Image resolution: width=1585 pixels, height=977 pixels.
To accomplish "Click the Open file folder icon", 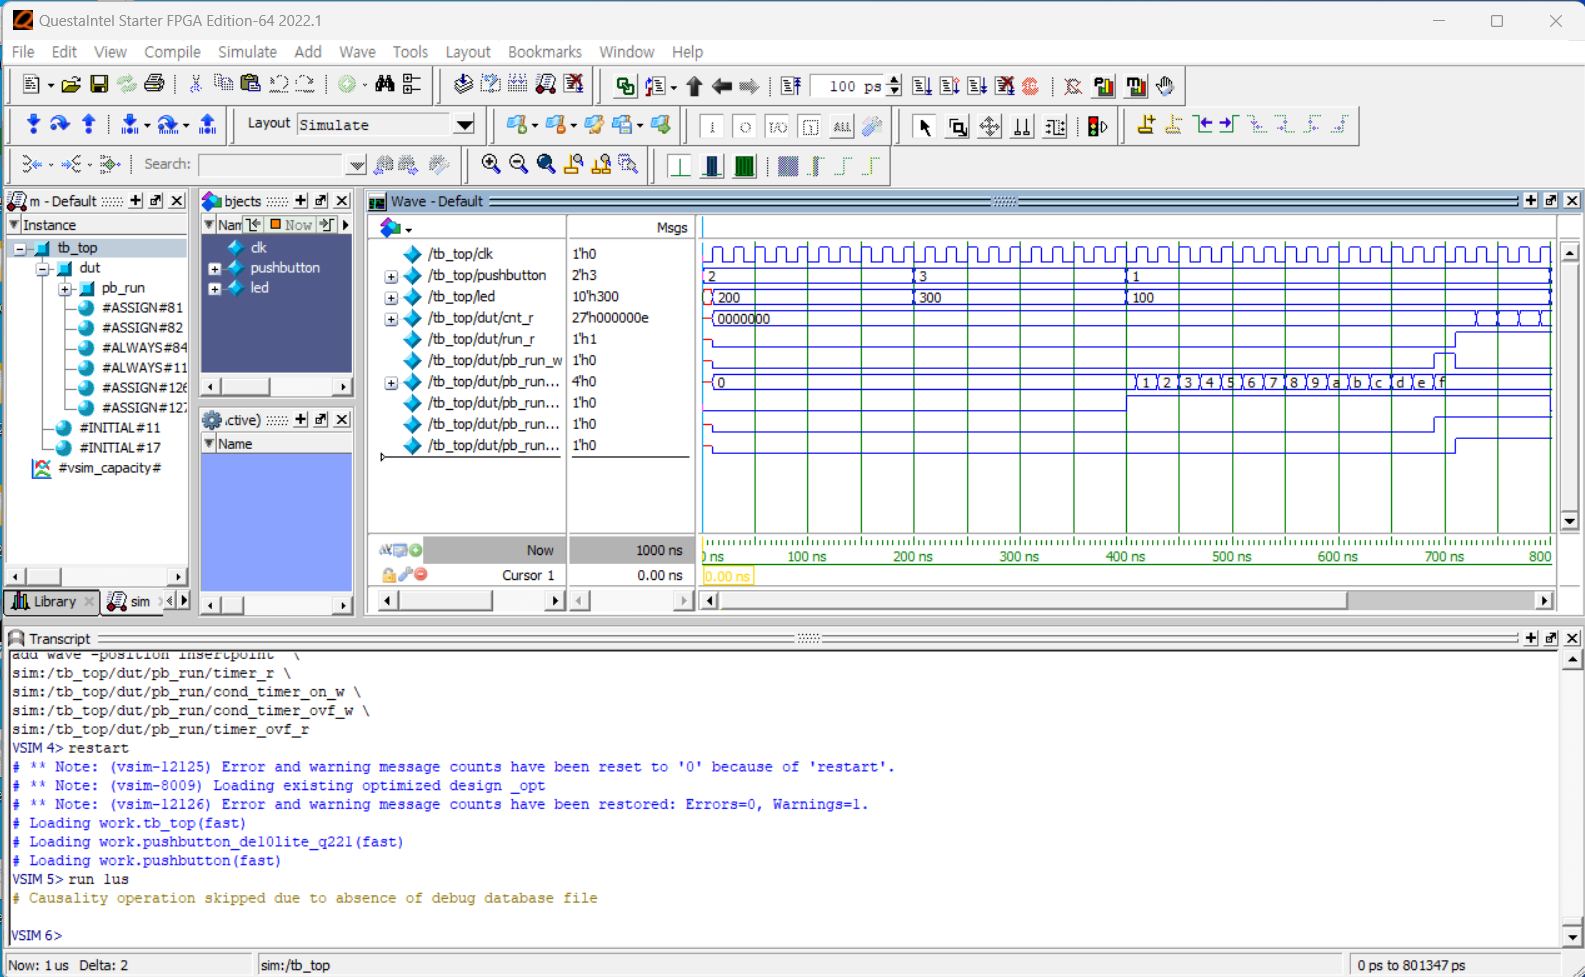I will click(x=70, y=86).
